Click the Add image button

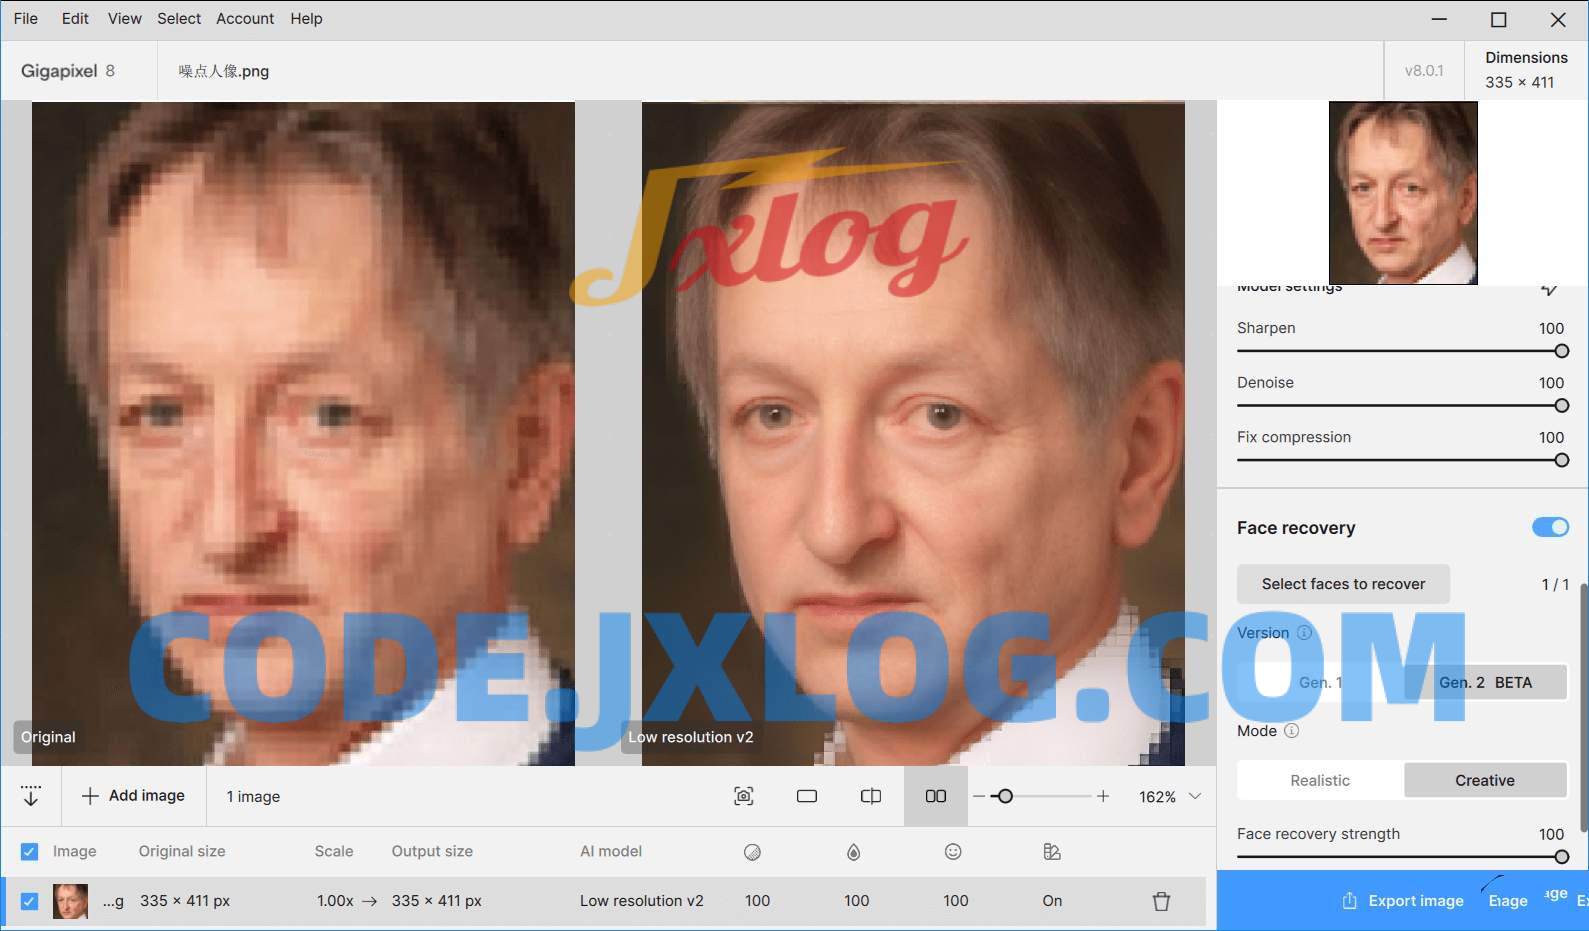point(133,796)
